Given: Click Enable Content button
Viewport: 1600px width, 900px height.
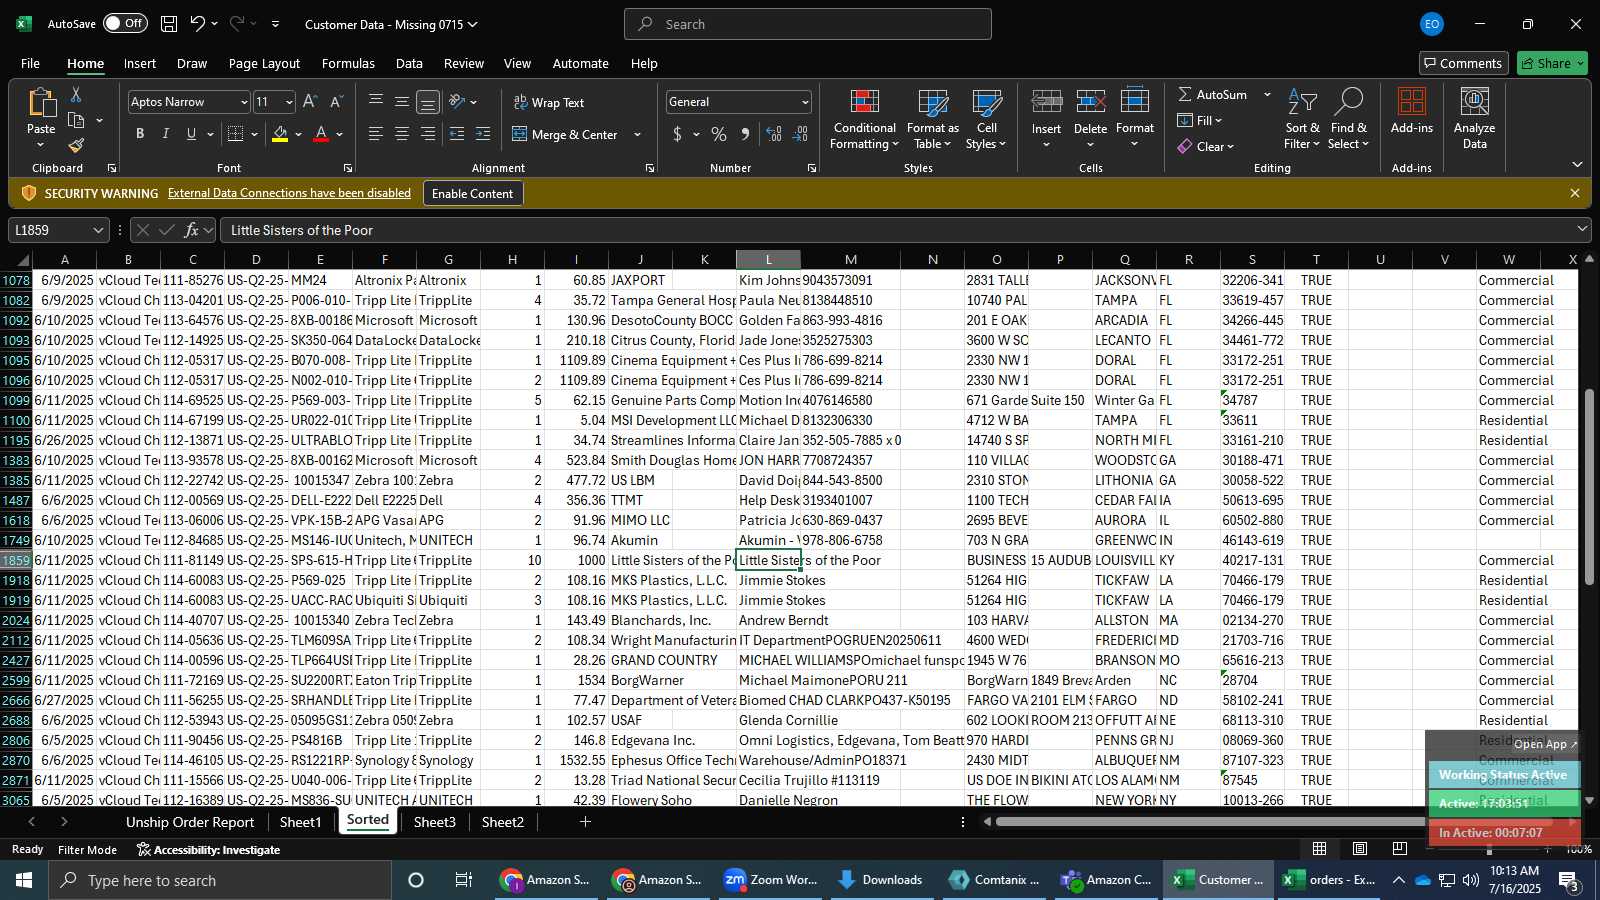Looking at the screenshot, I should [472, 193].
